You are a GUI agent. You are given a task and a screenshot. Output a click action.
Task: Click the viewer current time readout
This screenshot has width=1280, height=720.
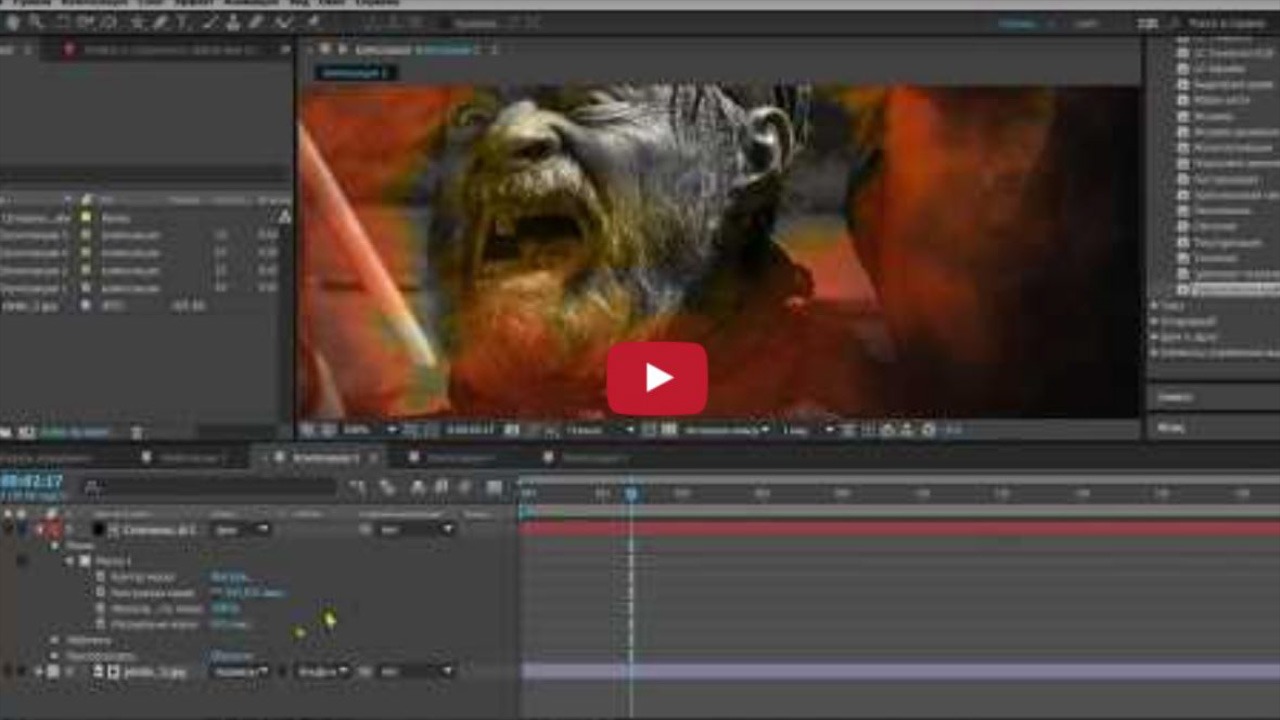[470, 430]
